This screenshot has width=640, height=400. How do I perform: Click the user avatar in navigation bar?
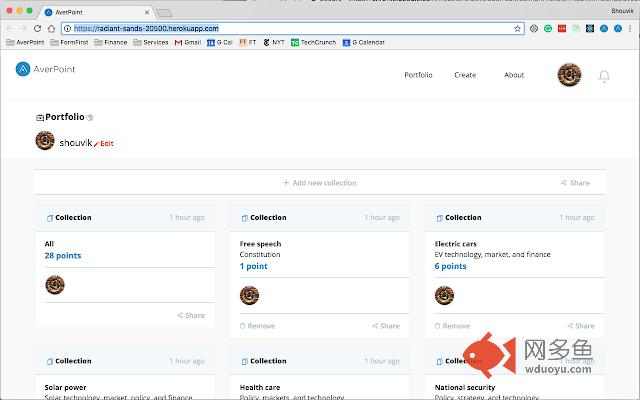(x=570, y=76)
